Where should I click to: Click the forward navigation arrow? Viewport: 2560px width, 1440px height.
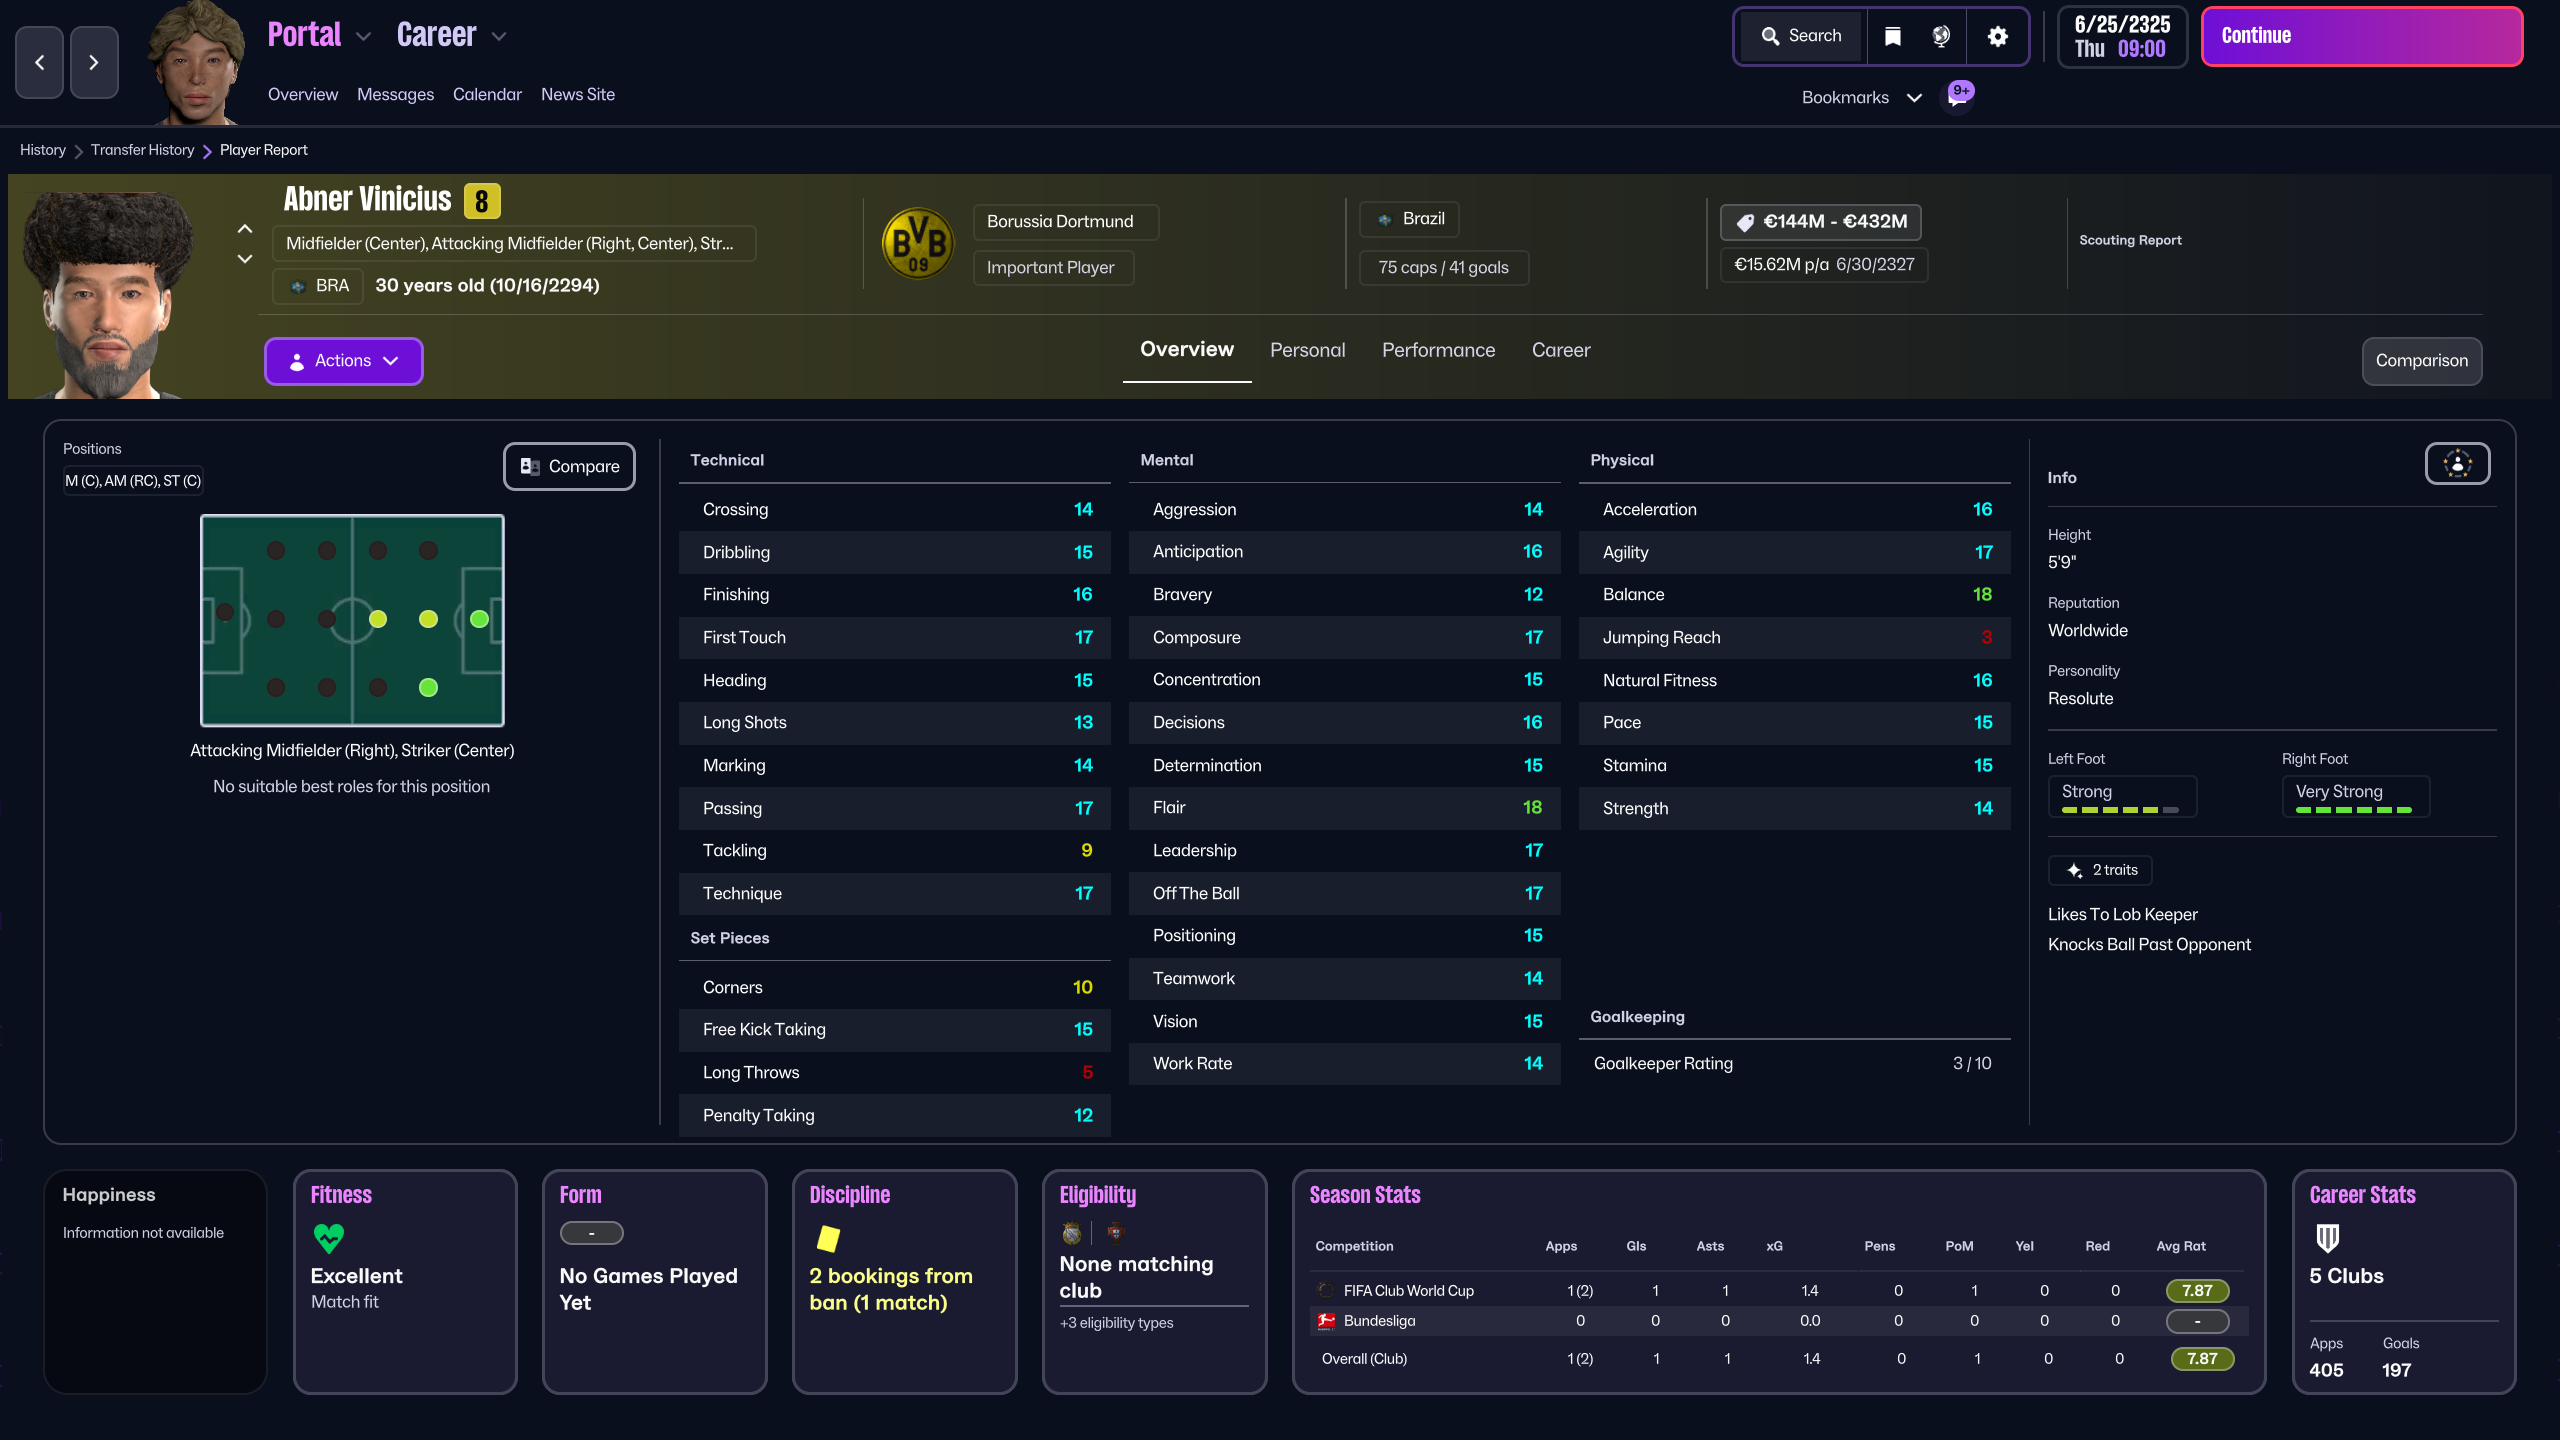[94, 62]
